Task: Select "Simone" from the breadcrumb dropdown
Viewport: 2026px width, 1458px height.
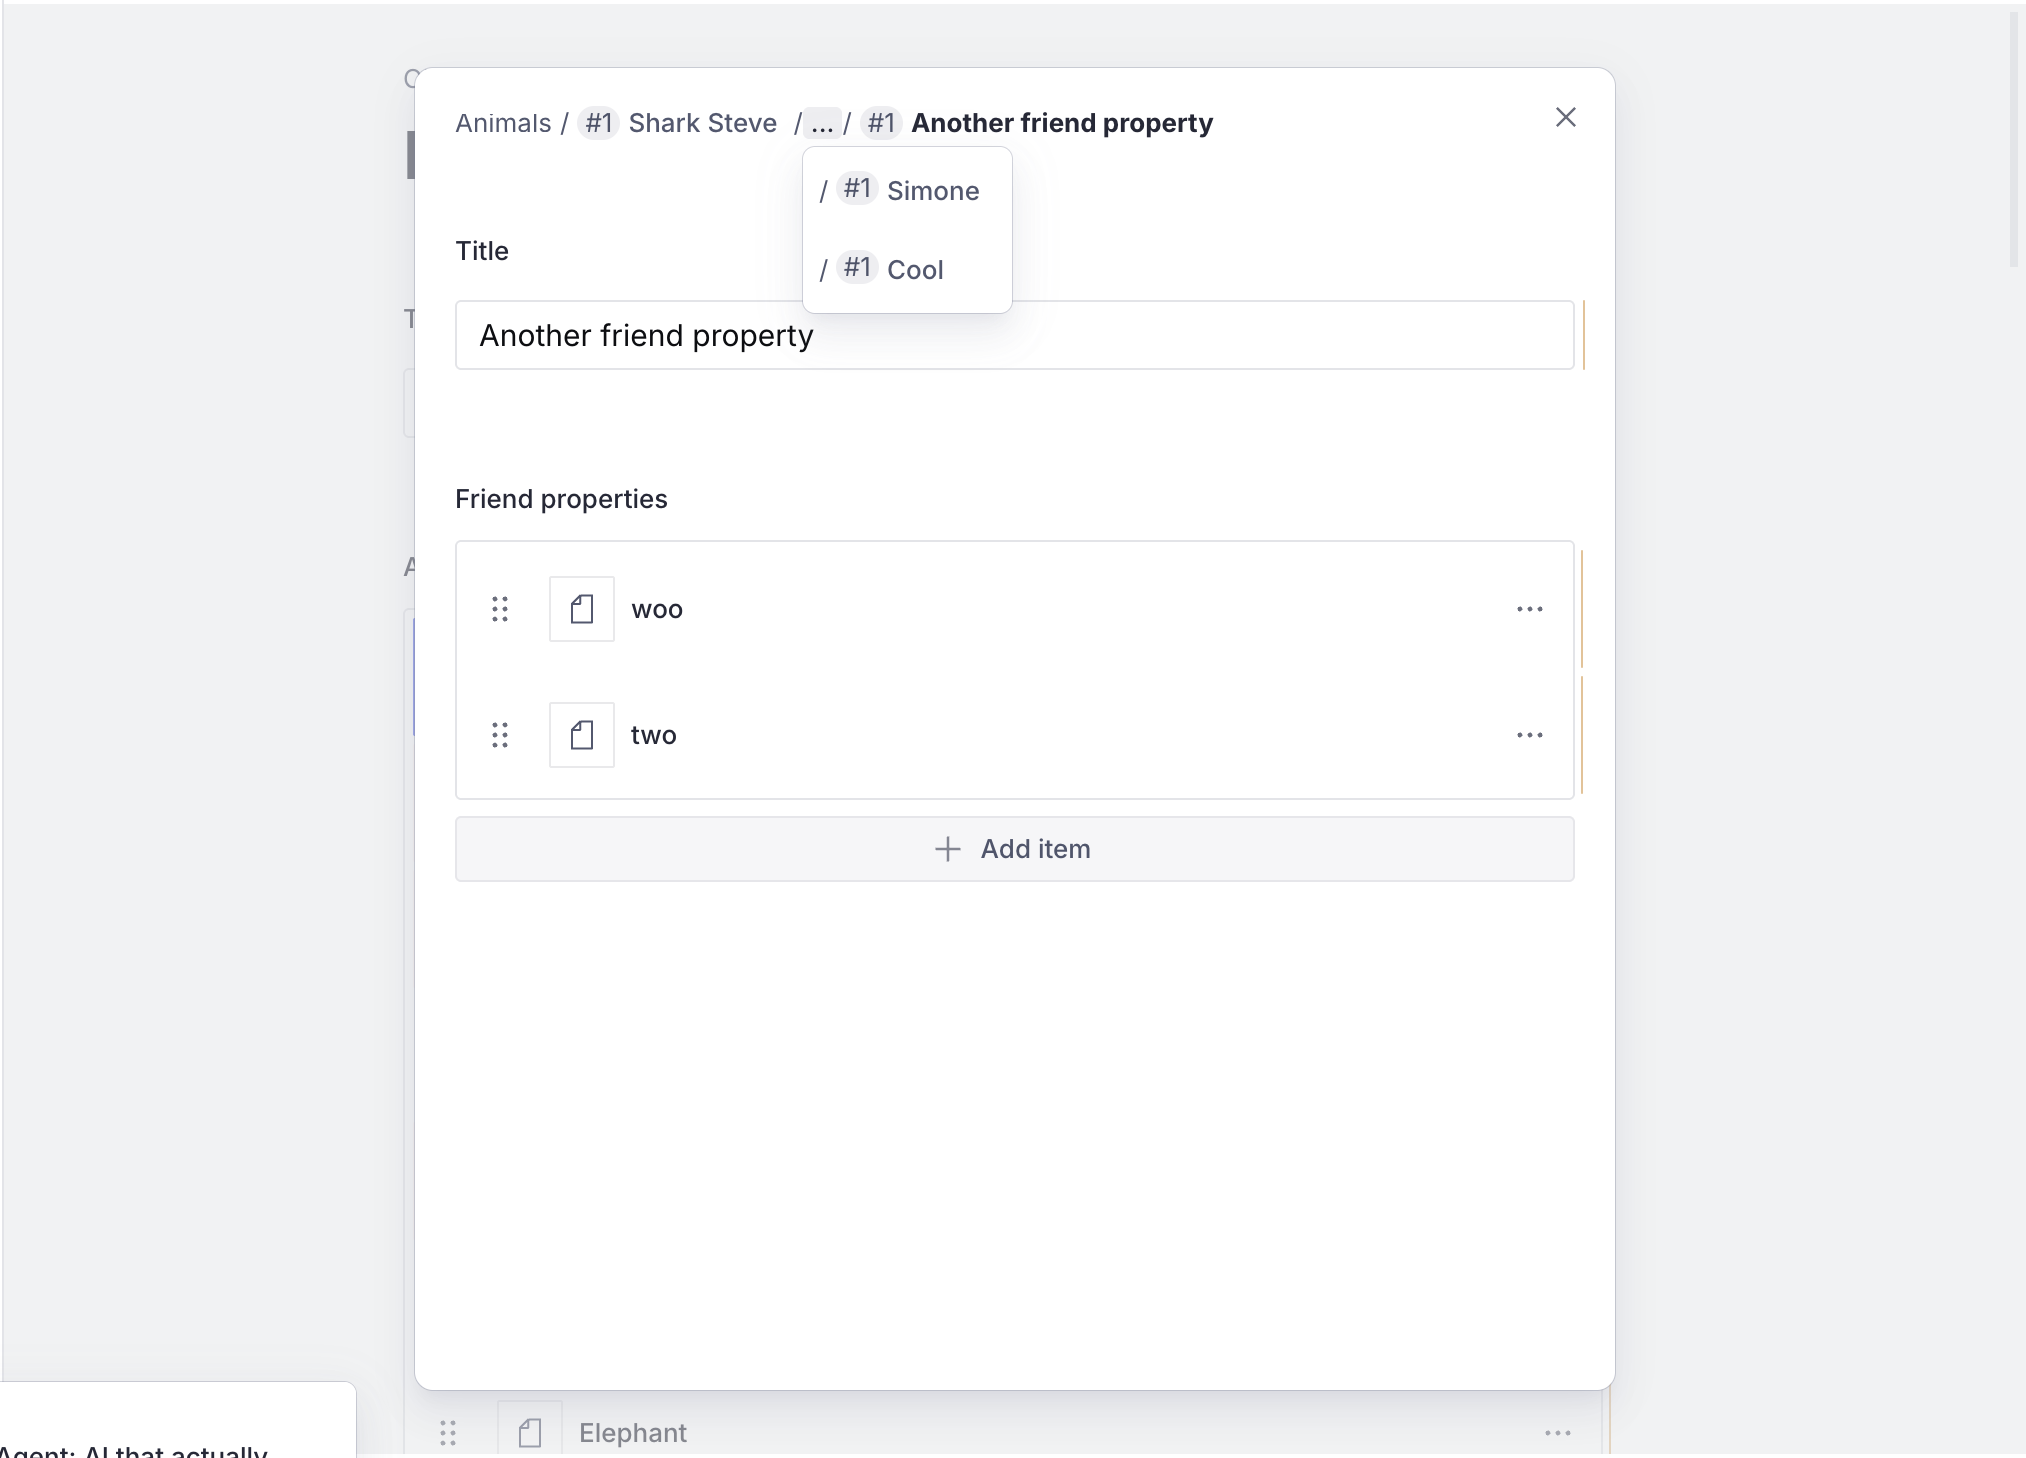Action: (932, 190)
